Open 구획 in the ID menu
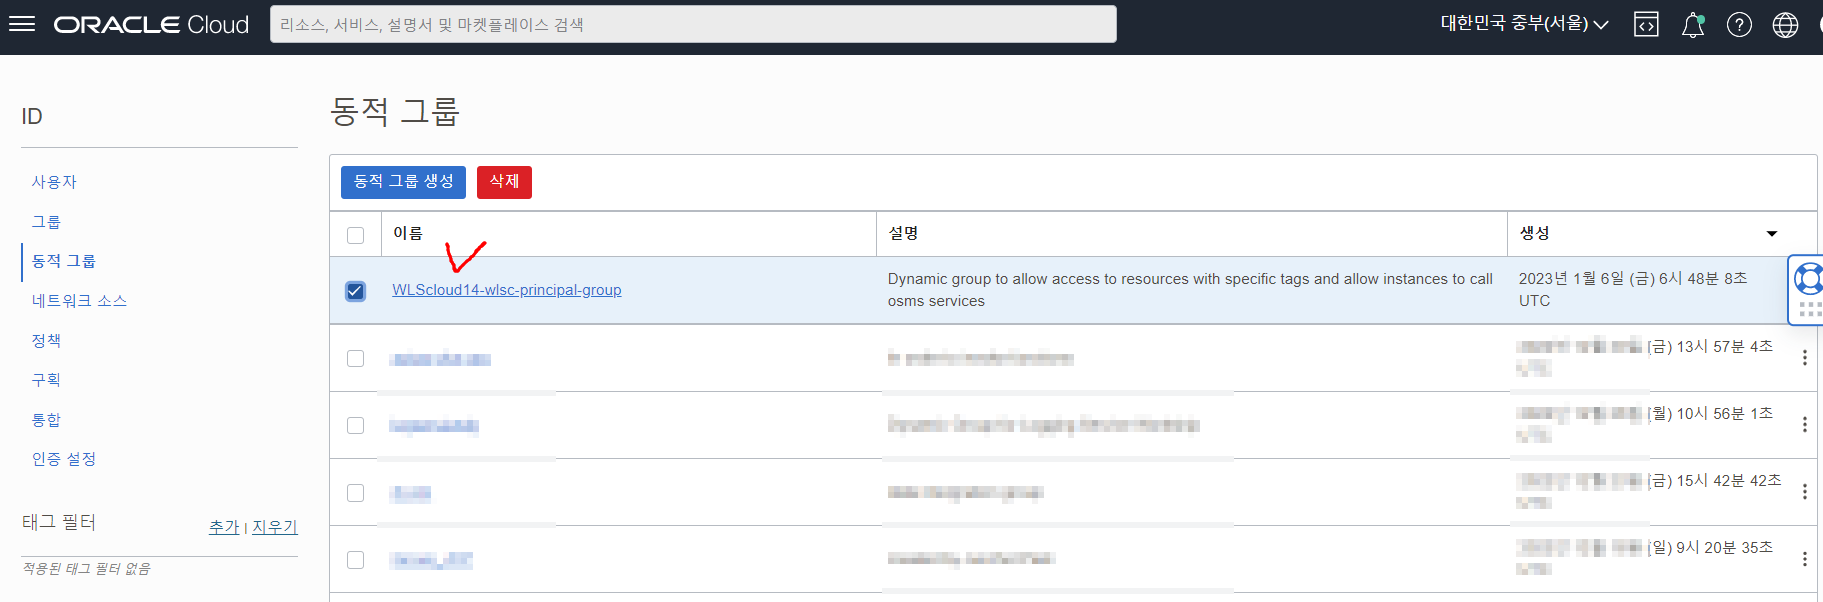The height and width of the screenshot is (602, 1823). point(46,380)
